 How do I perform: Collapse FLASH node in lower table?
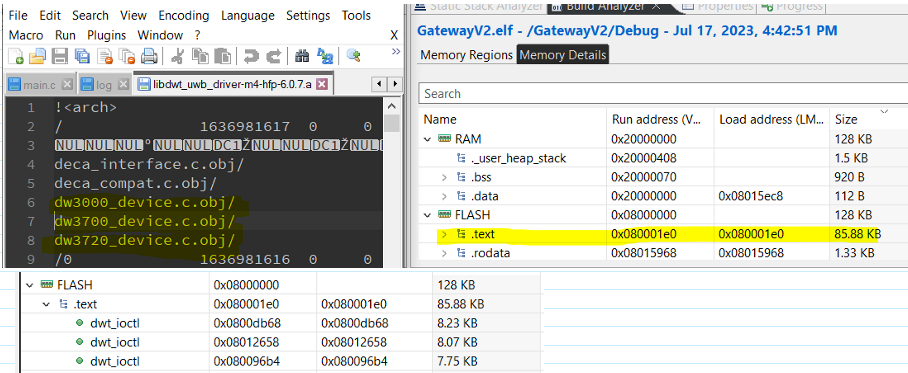pyautogui.click(x=30, y=285)
